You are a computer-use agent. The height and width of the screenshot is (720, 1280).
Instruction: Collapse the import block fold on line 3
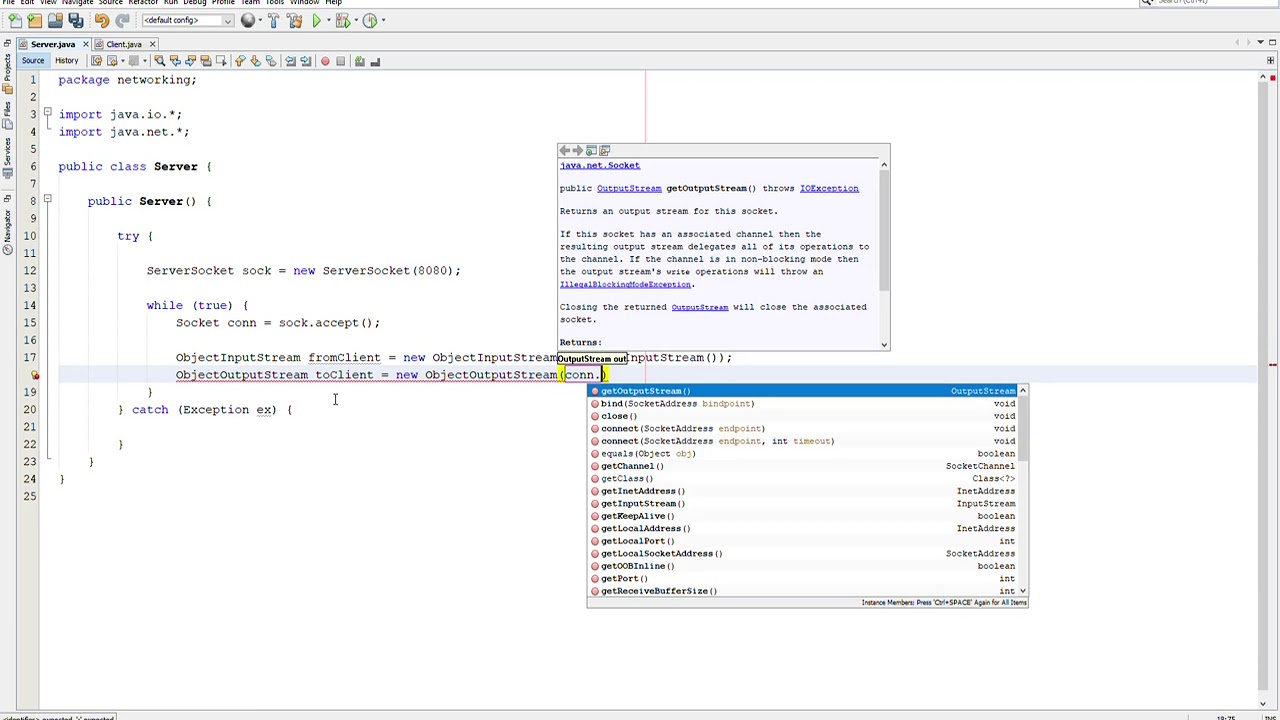(47, 114)
